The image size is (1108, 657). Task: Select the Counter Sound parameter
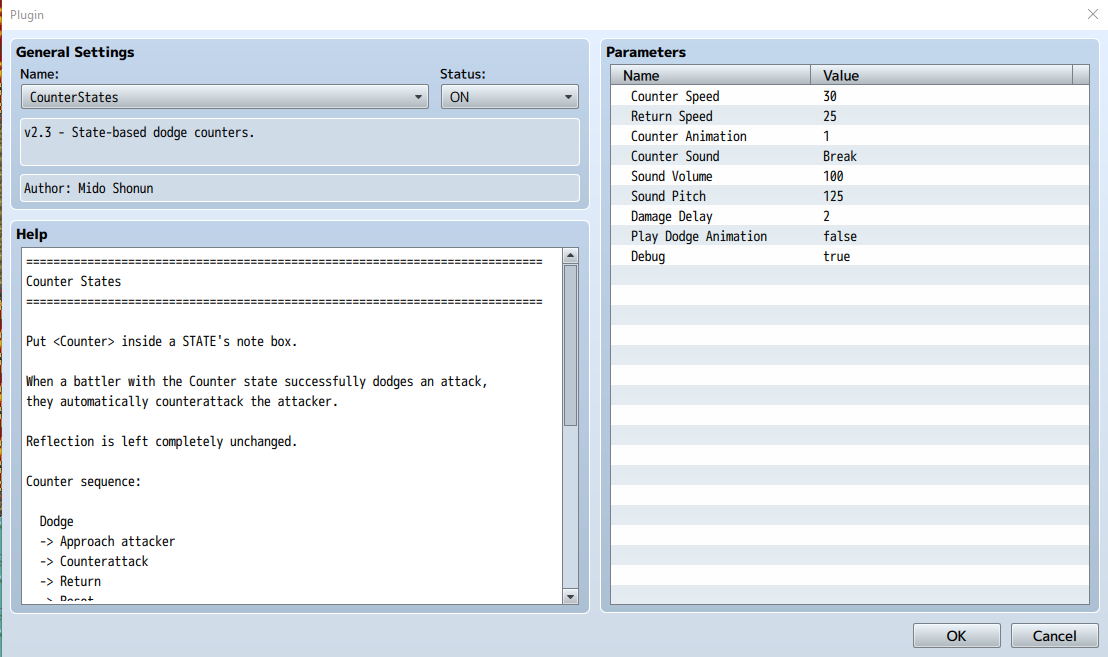pyautogui.click(x=849, y=156)
